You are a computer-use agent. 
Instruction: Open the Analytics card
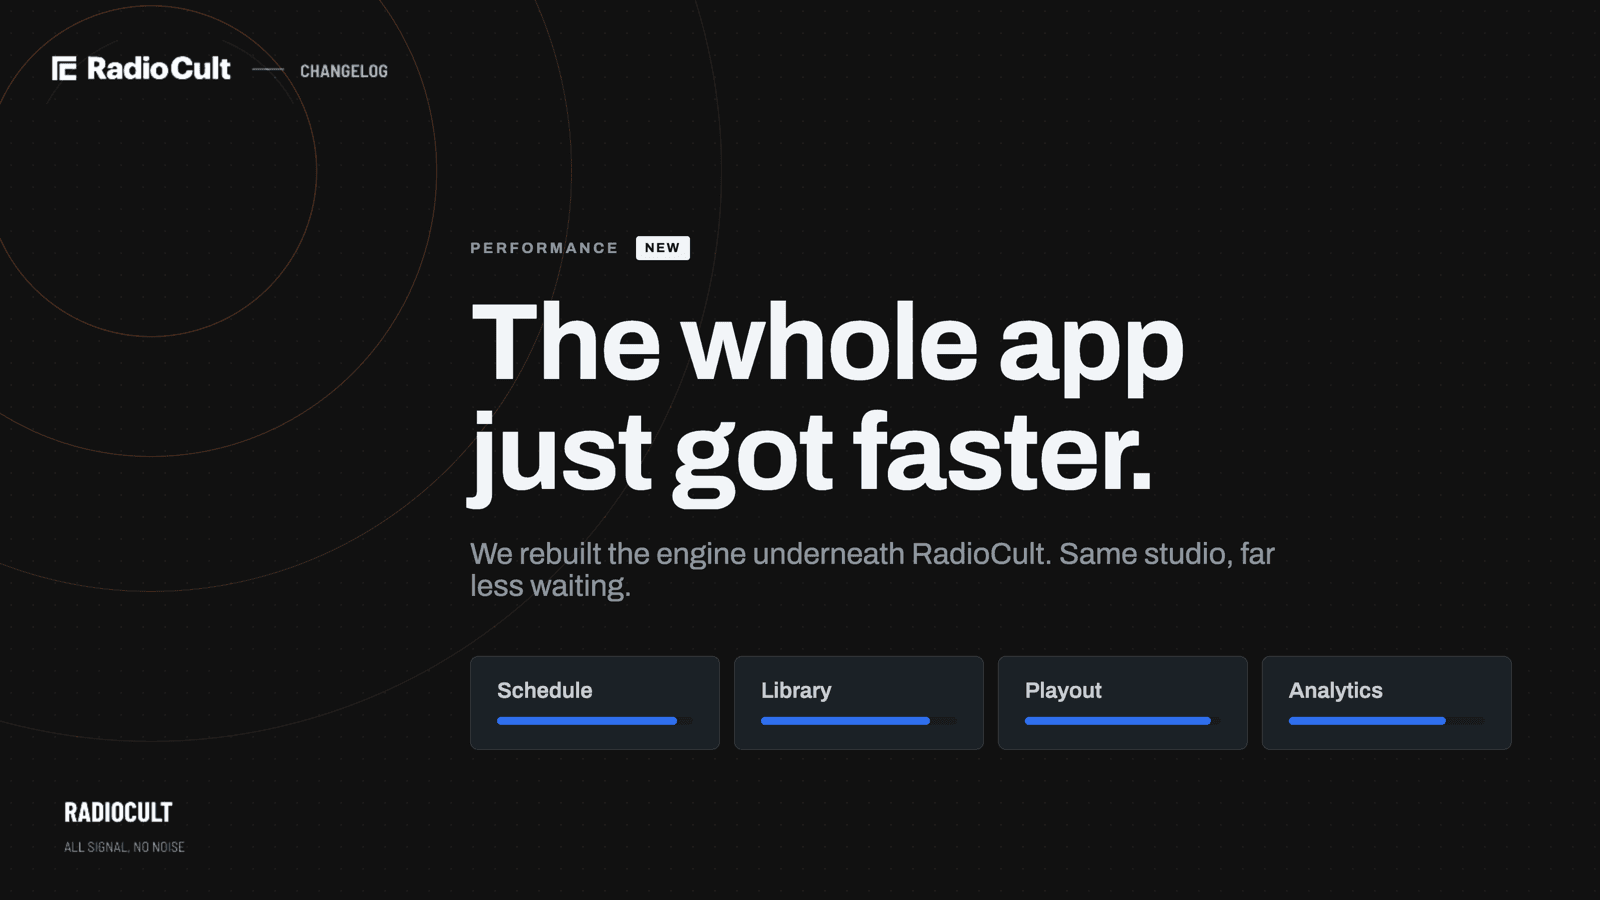pos(1387,703)
